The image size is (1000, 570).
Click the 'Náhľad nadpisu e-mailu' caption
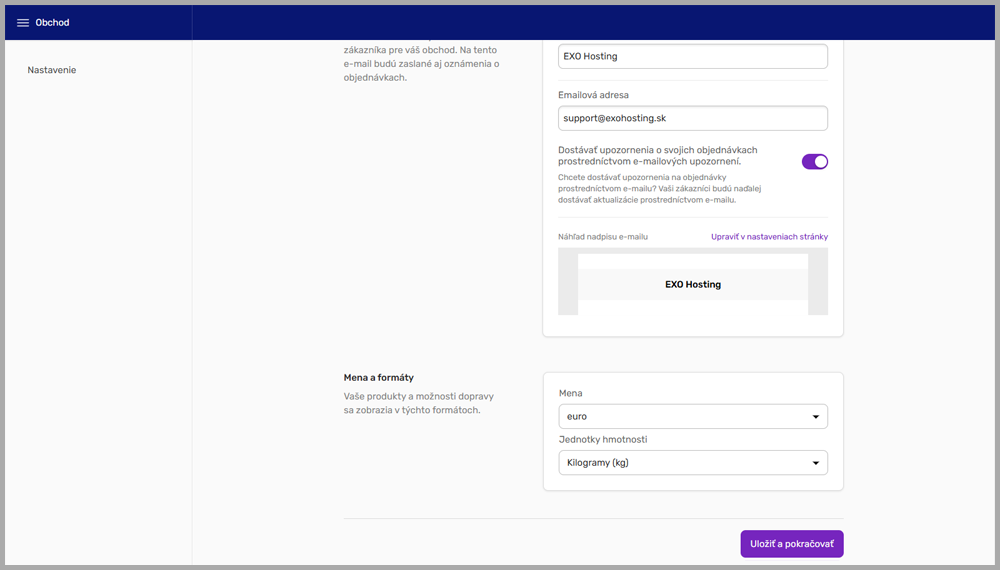(603, 237)
